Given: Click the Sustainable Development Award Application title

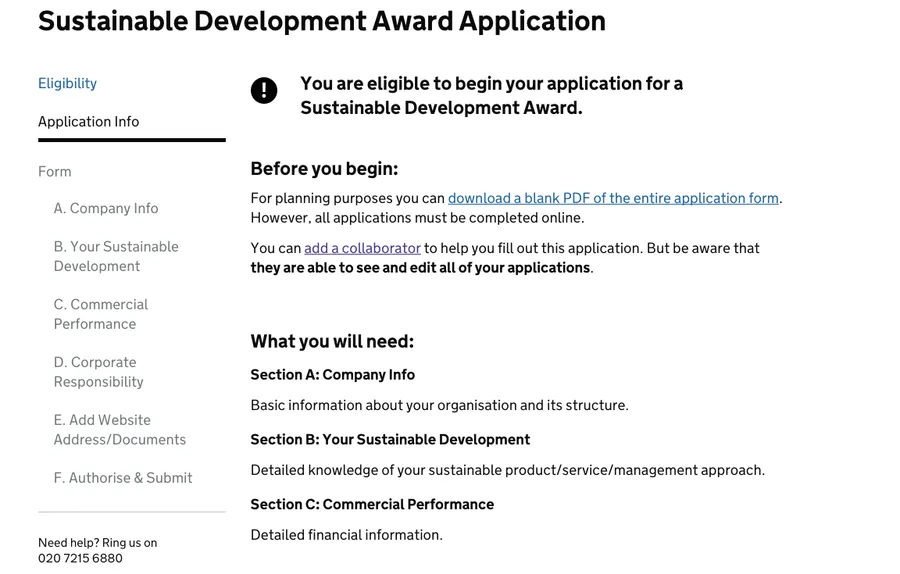Looking at the screenshot, I should [321, 21].
